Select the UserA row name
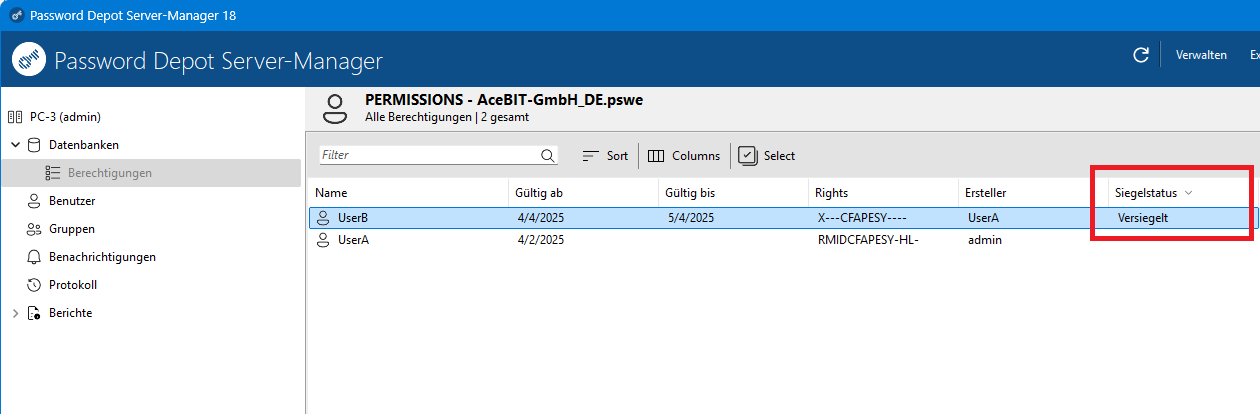Screen dimensions: 1260x414 coord(354,240)
